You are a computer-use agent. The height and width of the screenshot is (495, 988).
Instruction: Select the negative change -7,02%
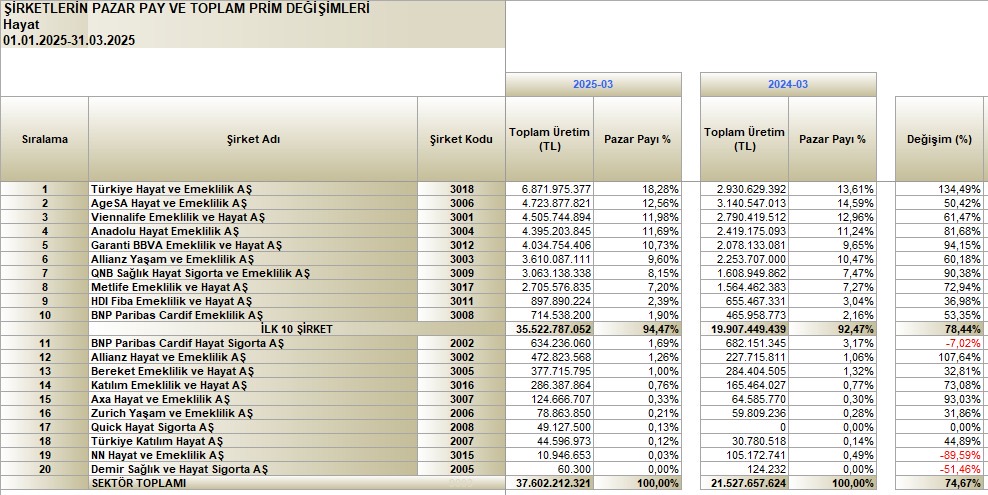pyautogui.click(x=939, y=343)
